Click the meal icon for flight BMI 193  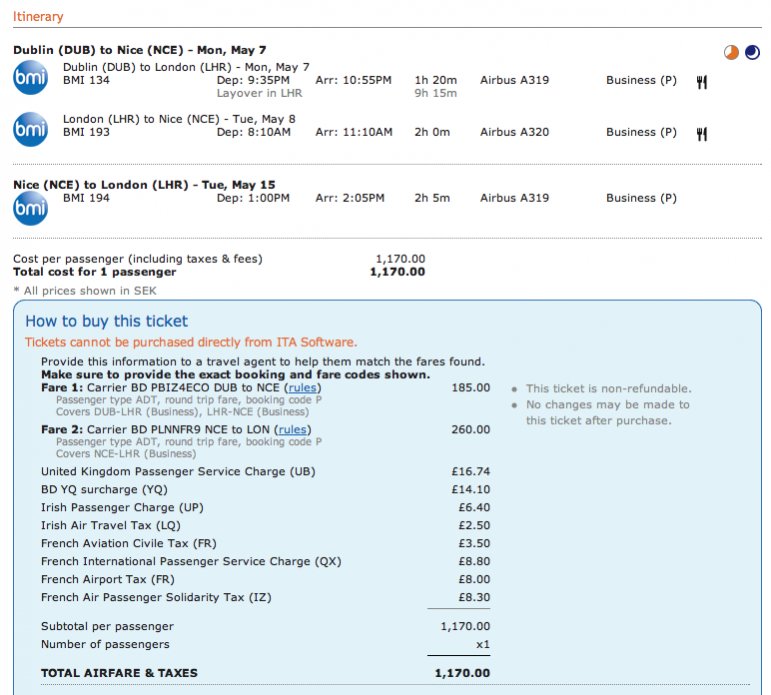tap(702, 133)
